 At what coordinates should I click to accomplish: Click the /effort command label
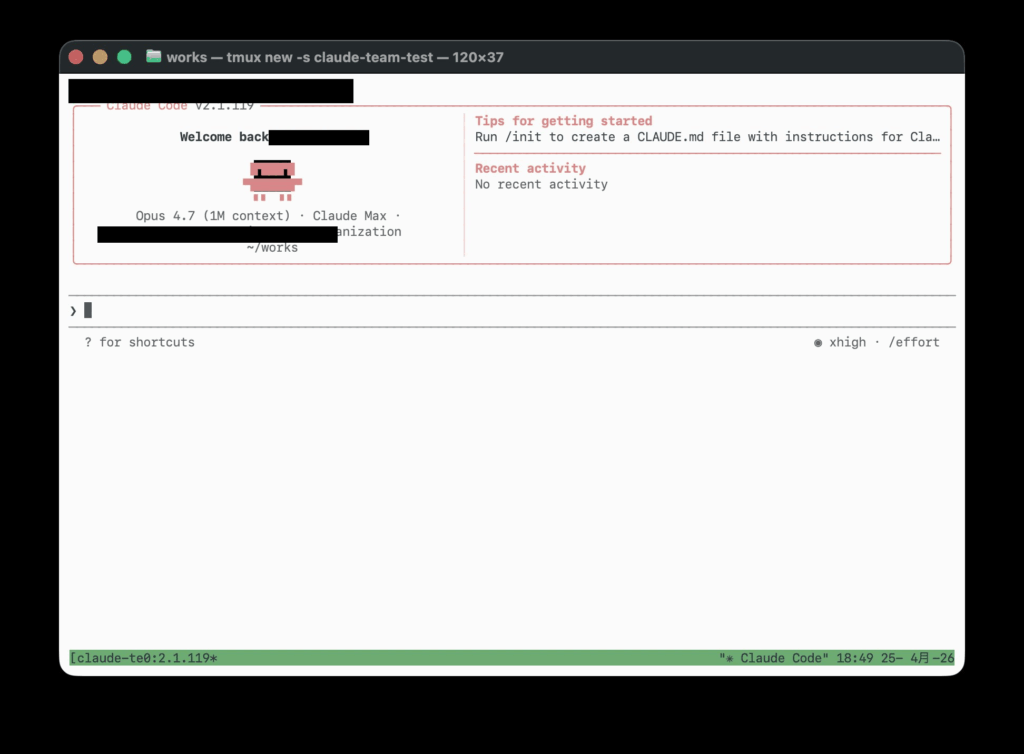(913, 342)
